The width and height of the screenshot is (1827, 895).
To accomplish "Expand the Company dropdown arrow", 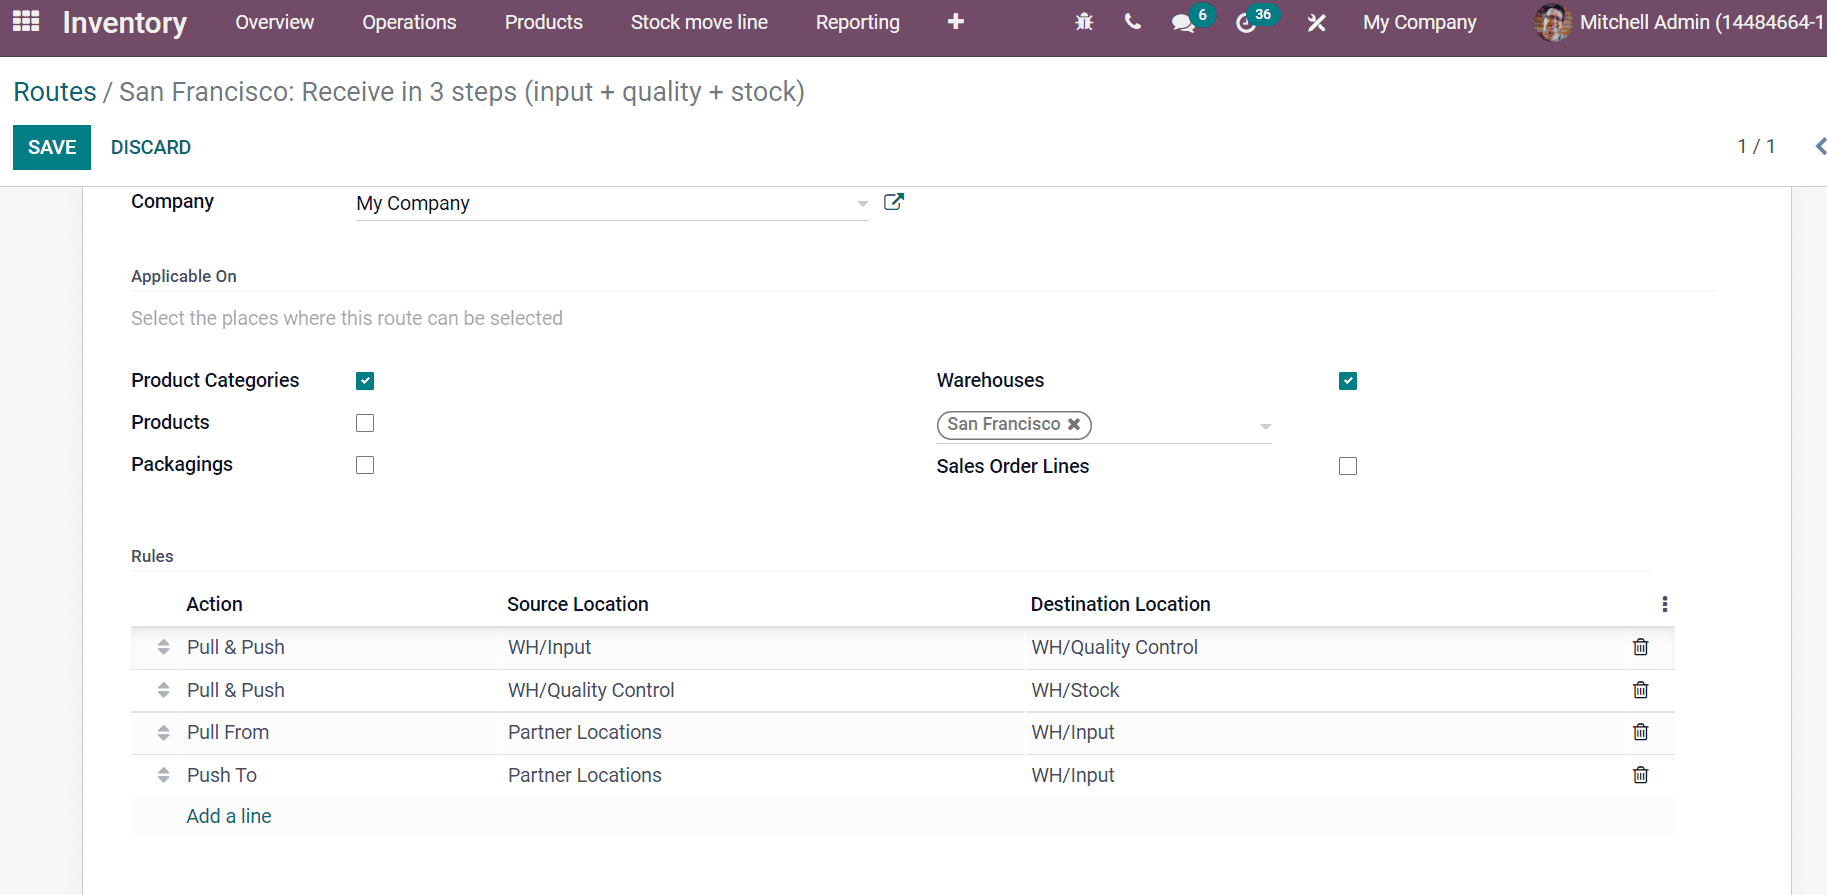I will pos(862,204).
